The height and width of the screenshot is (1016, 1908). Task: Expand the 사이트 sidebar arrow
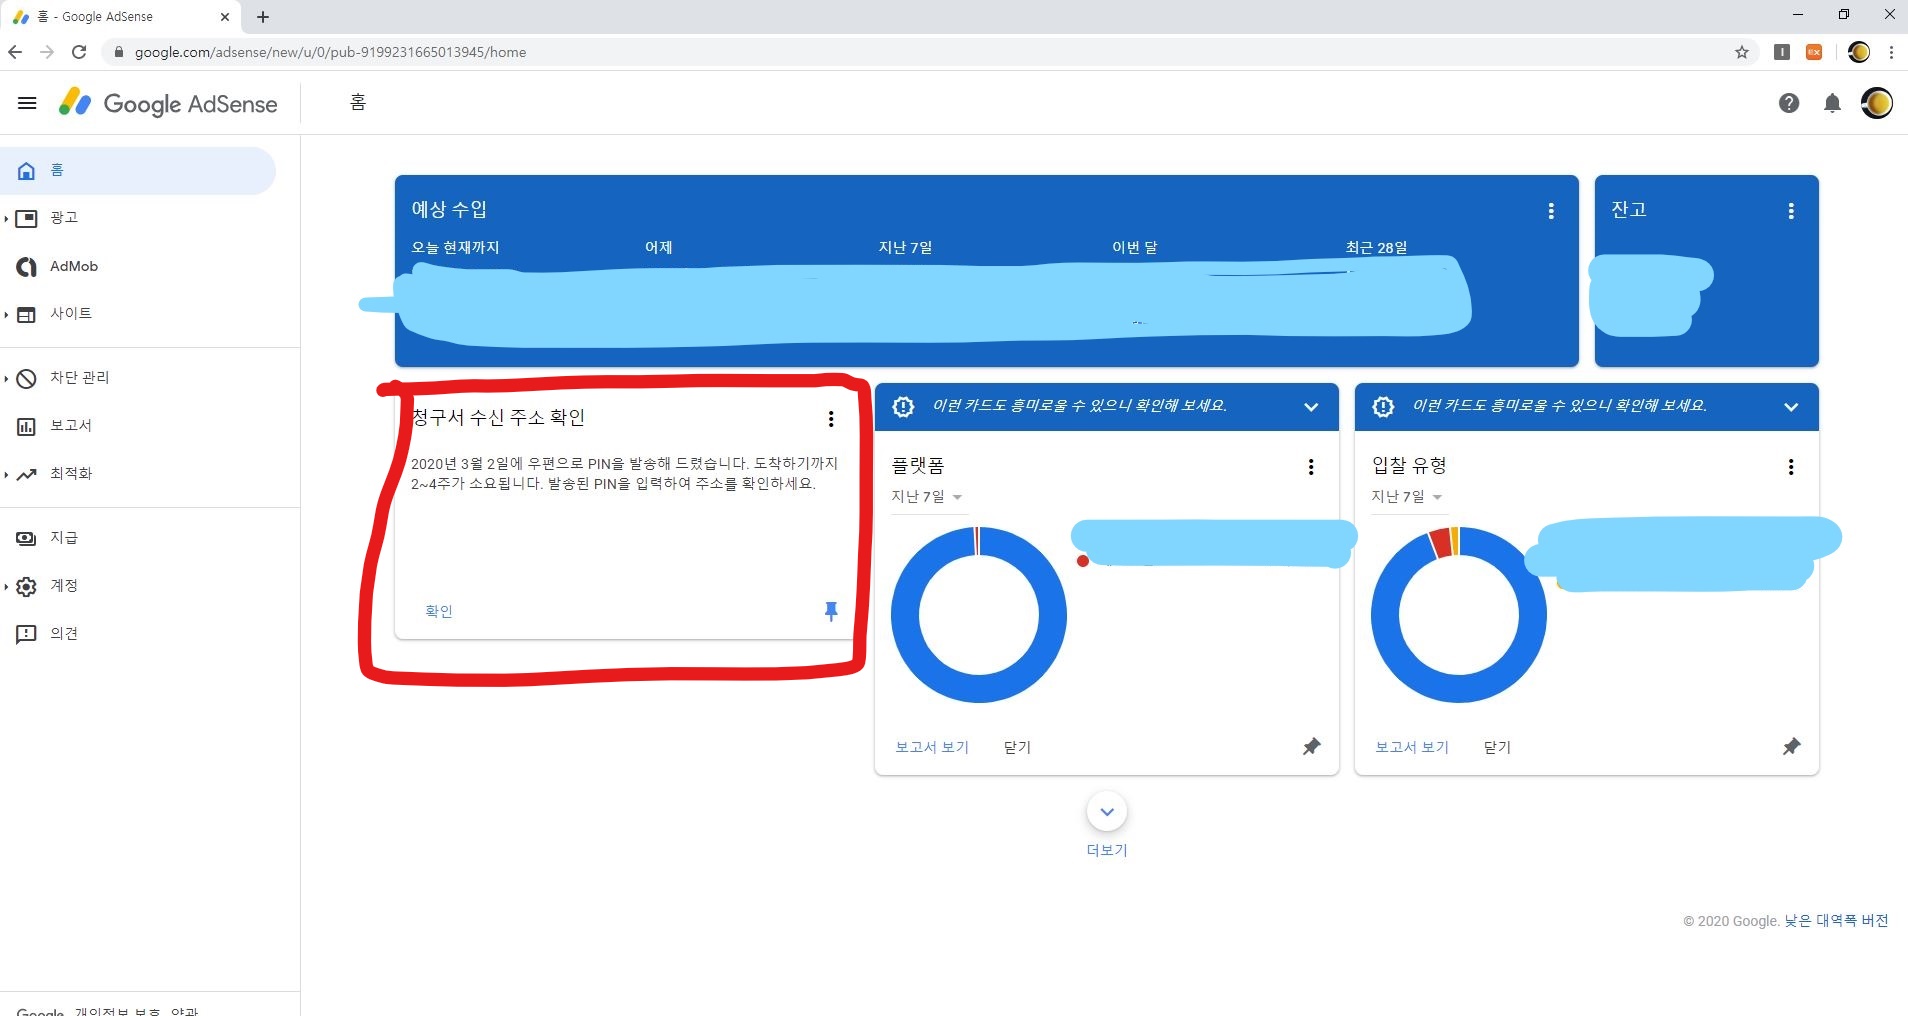coord(6,314)
